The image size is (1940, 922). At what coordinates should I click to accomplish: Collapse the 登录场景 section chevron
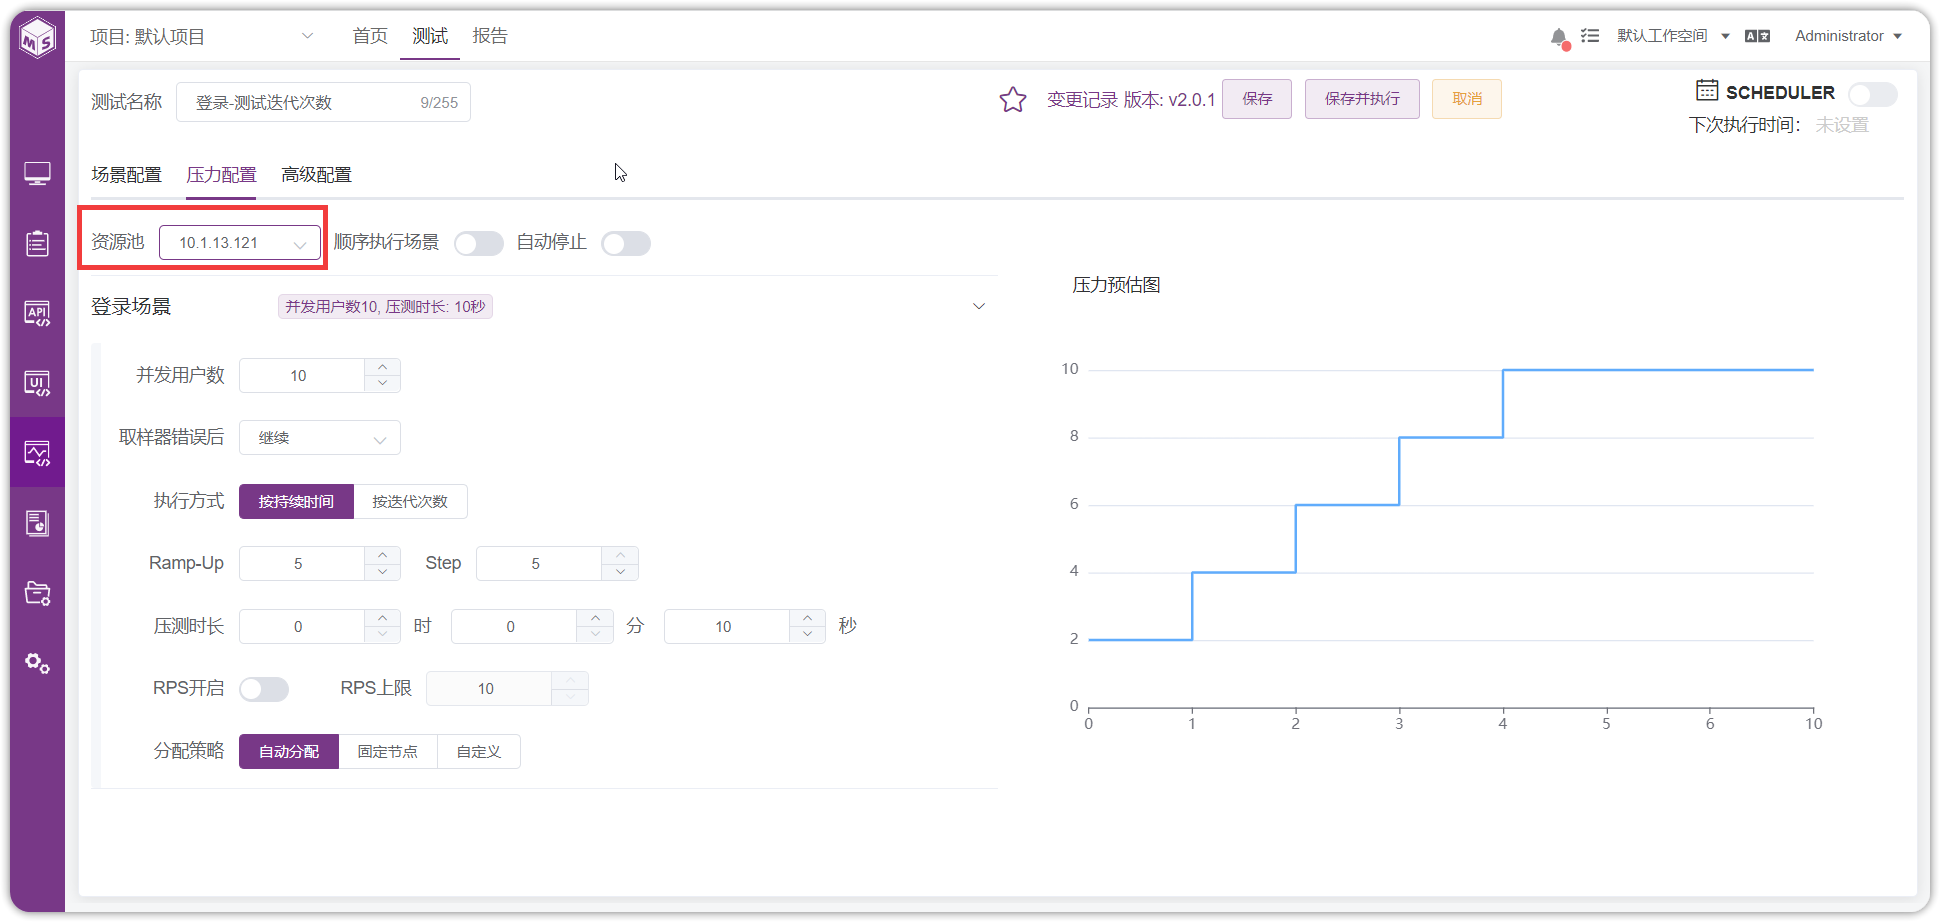tap(979, 306)
